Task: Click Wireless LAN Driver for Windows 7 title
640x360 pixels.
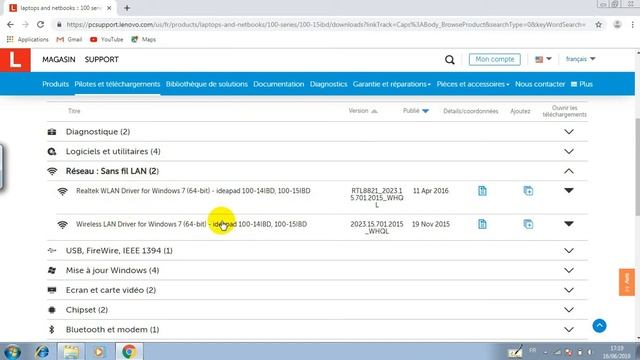Action: coord(191,224)
